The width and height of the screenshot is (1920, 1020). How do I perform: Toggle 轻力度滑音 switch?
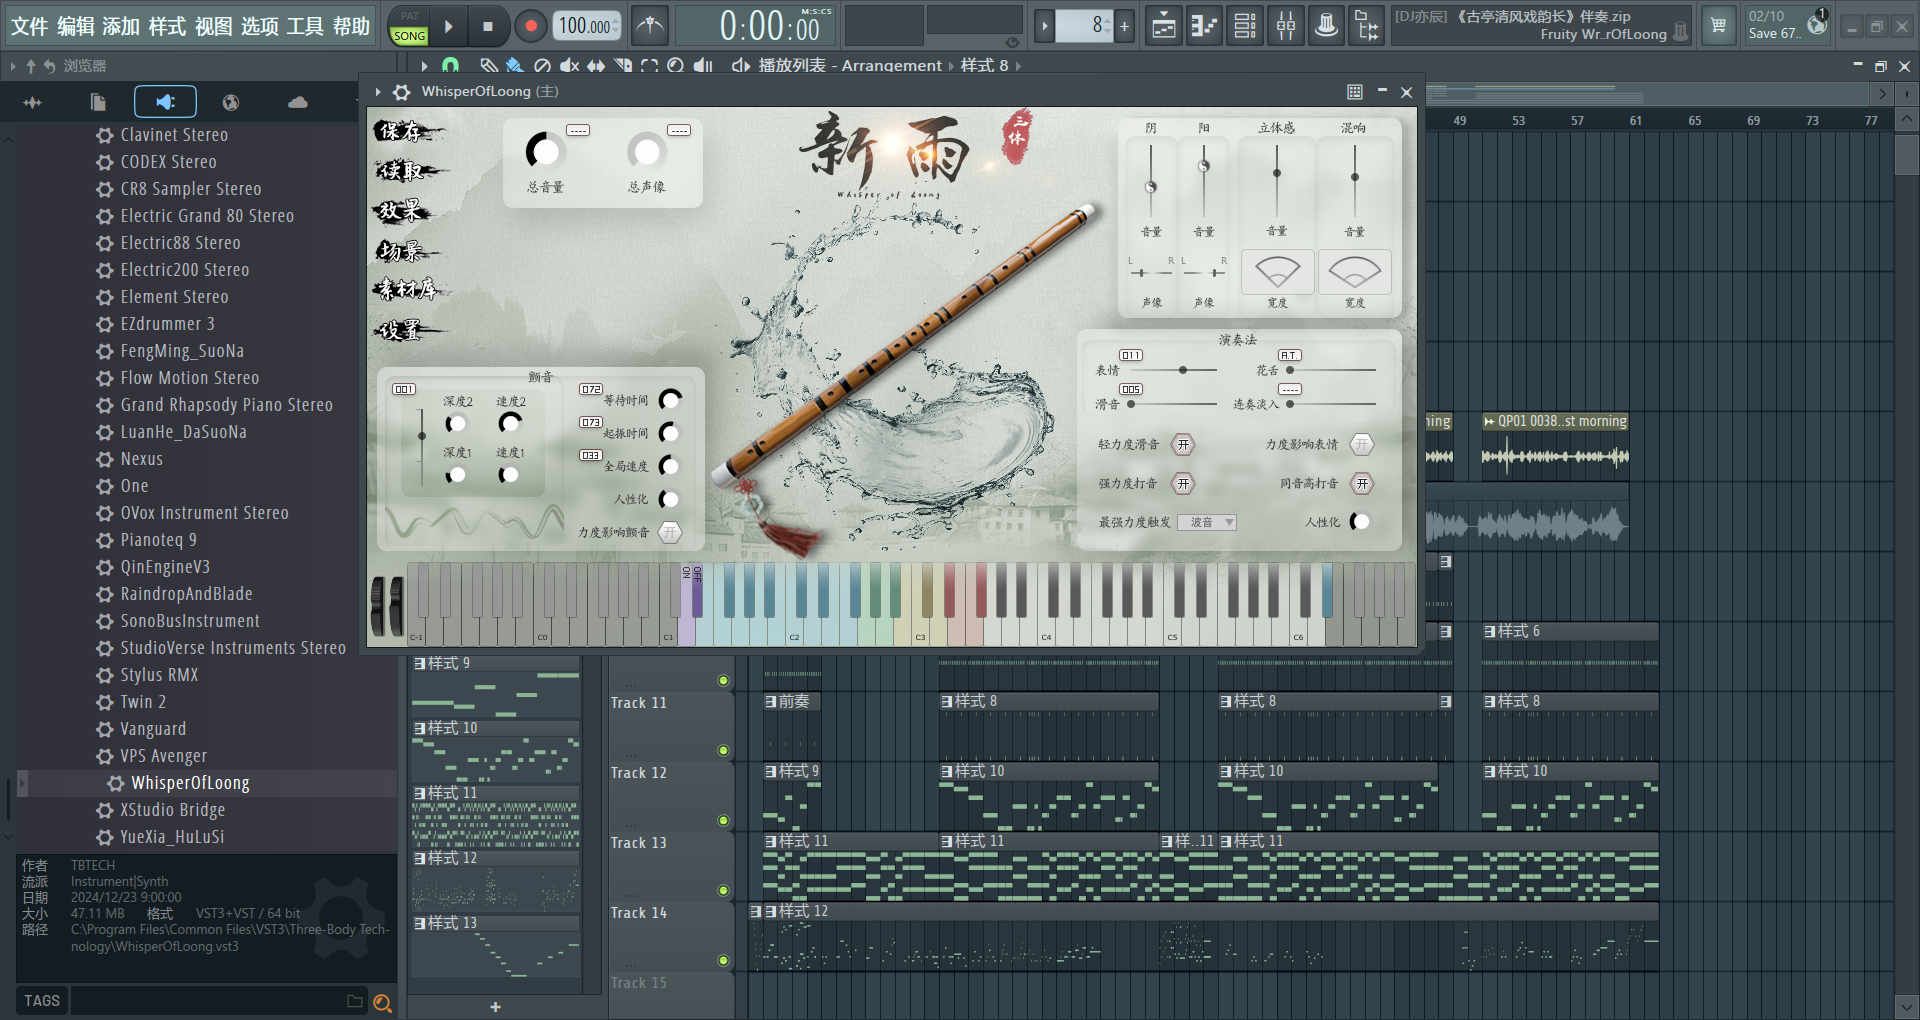click(1183, 445)
